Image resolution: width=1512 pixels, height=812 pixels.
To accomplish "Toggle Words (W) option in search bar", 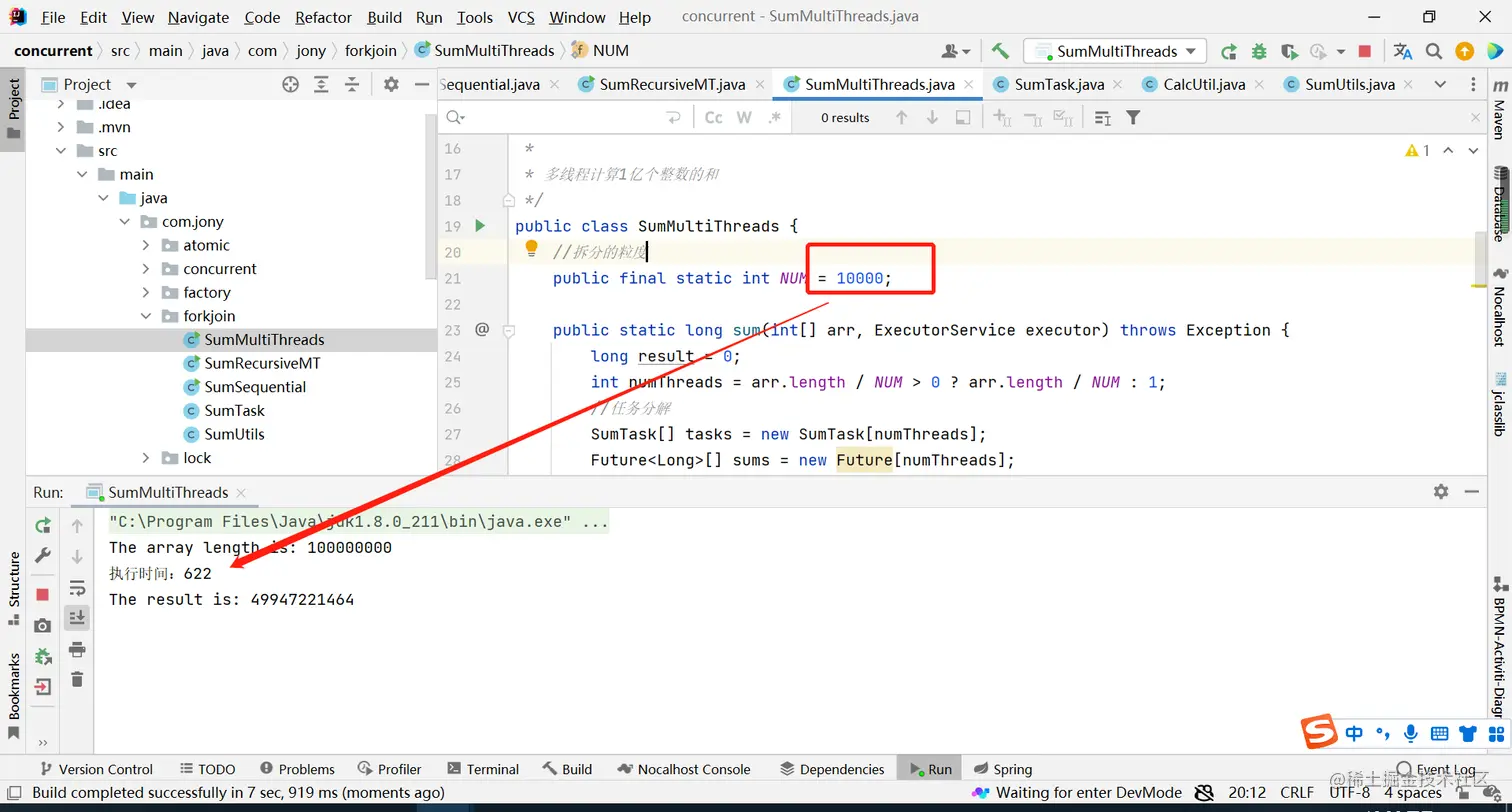I will (744, 118).
